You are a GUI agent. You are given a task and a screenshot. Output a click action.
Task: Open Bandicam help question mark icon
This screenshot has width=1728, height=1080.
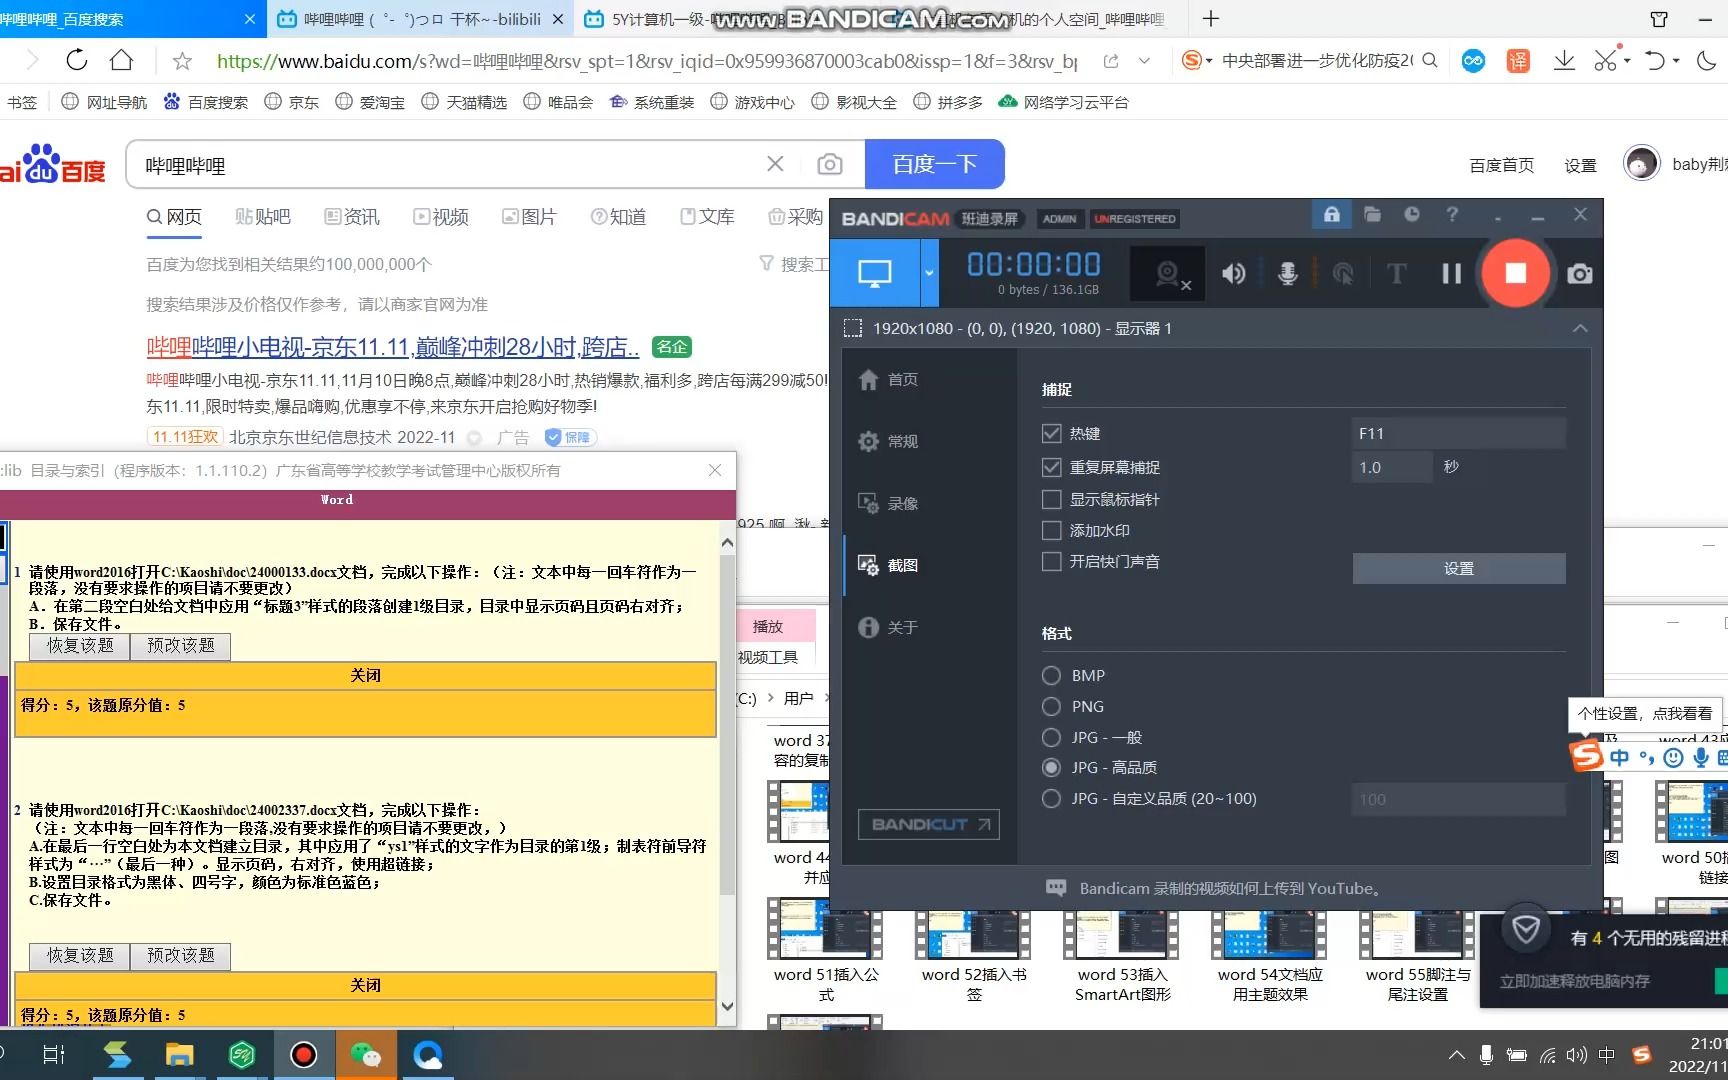click(x=1452, y=215)
